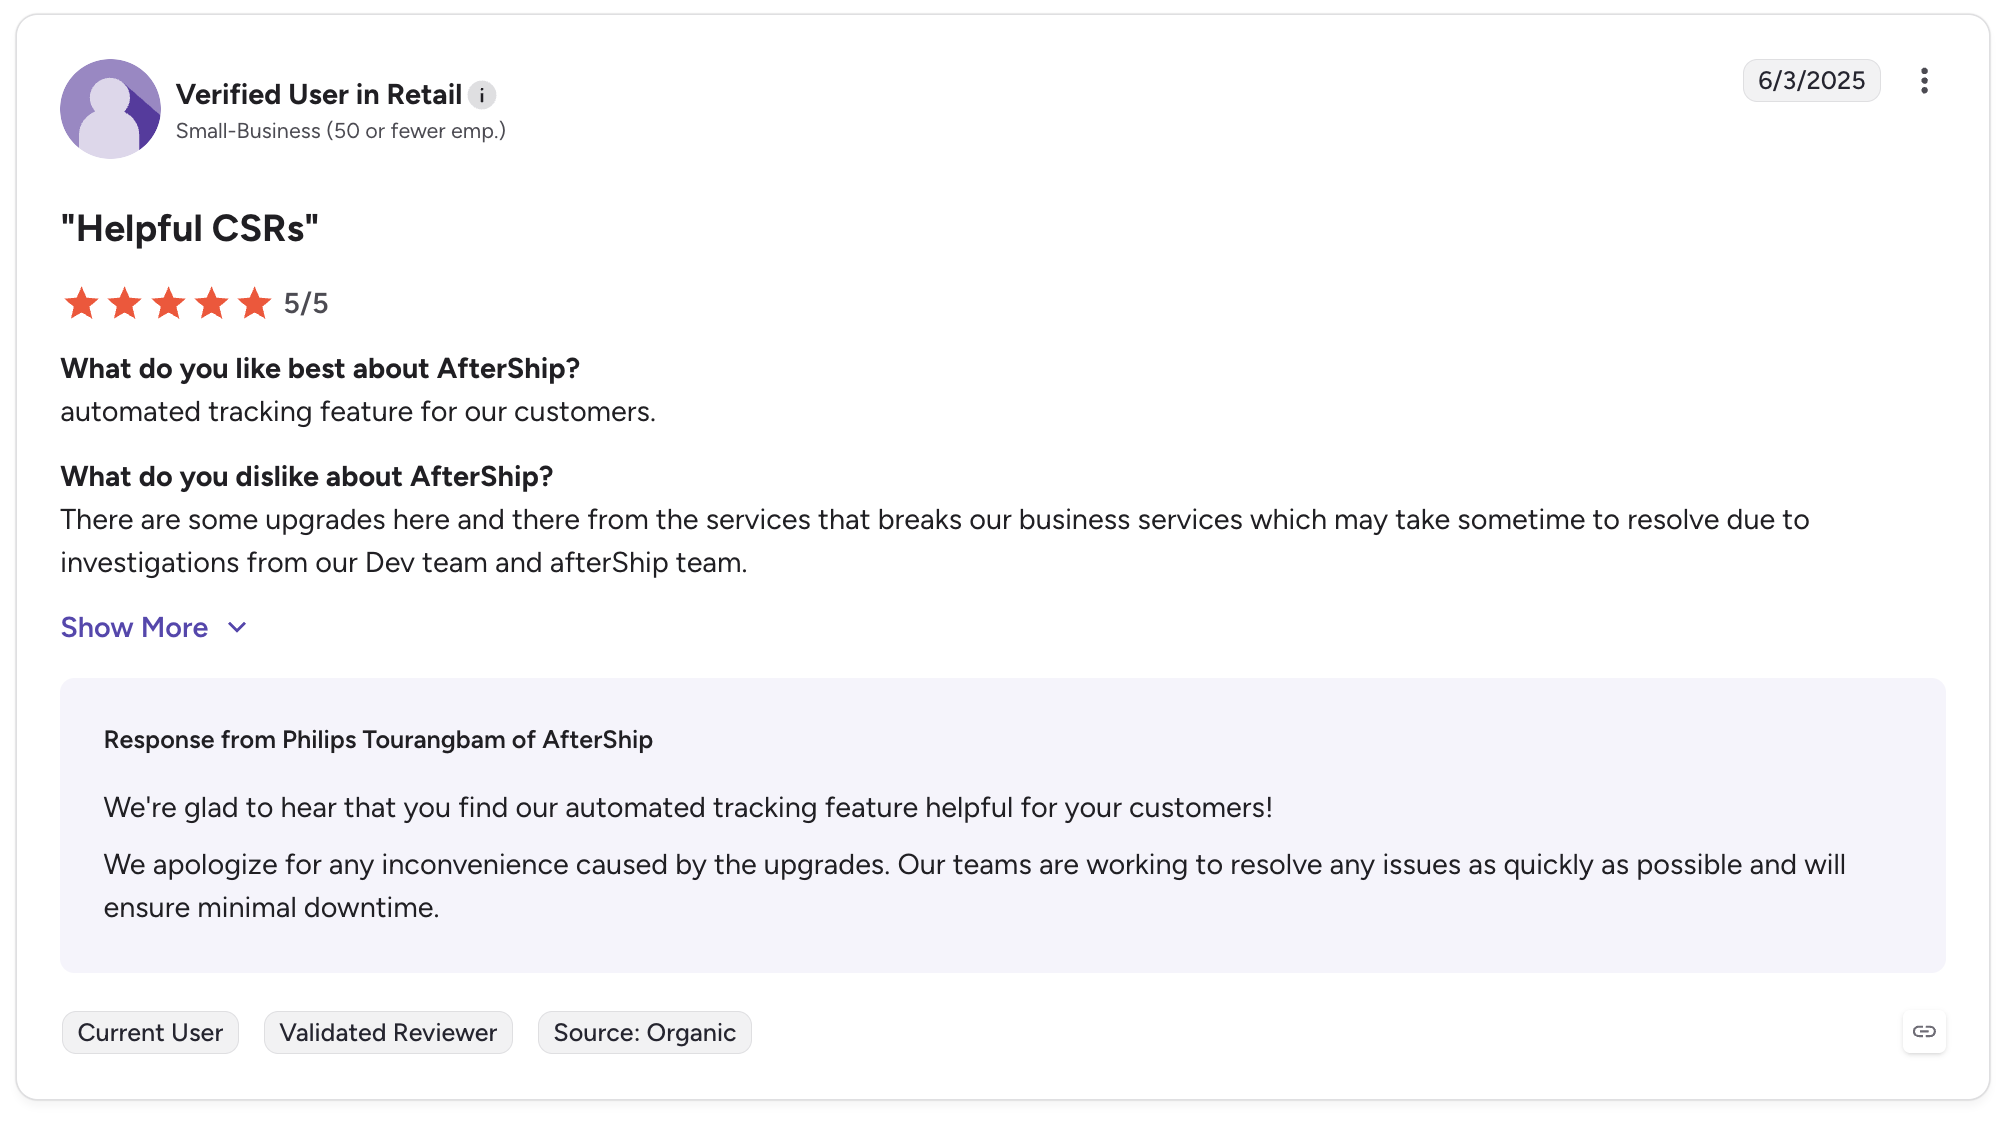Click the Small-Business company size label

(341, 131)
